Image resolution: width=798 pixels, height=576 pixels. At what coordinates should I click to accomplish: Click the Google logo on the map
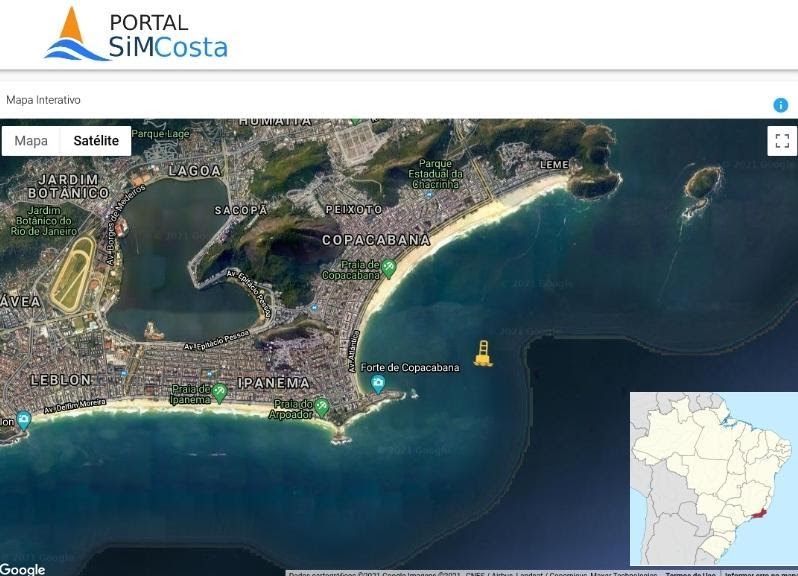(23, 569)
